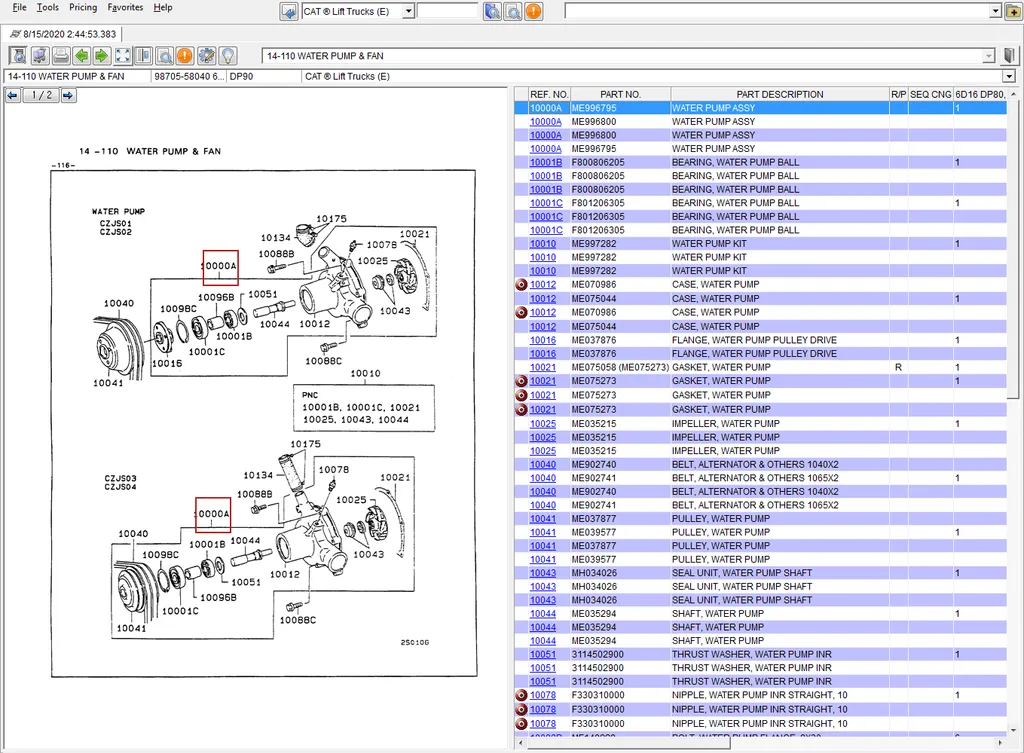Expand the dropdown arrow at the end of the info bar
This screenshot has width=1024, height=753.
[1010, 76]
